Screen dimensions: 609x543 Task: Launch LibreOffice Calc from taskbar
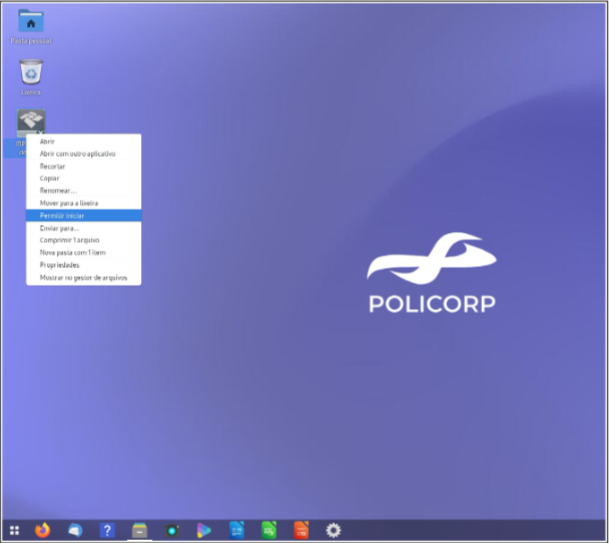click(269, 530)
